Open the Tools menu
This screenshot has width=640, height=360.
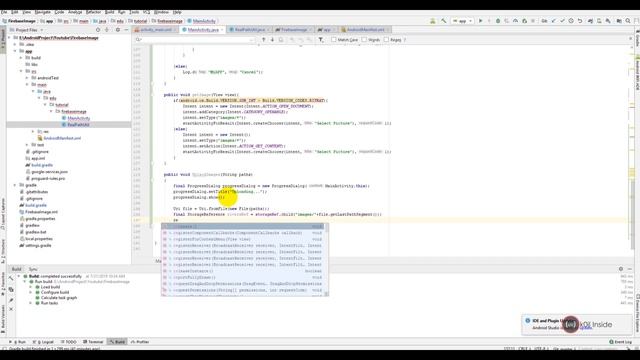pos(134,12)
